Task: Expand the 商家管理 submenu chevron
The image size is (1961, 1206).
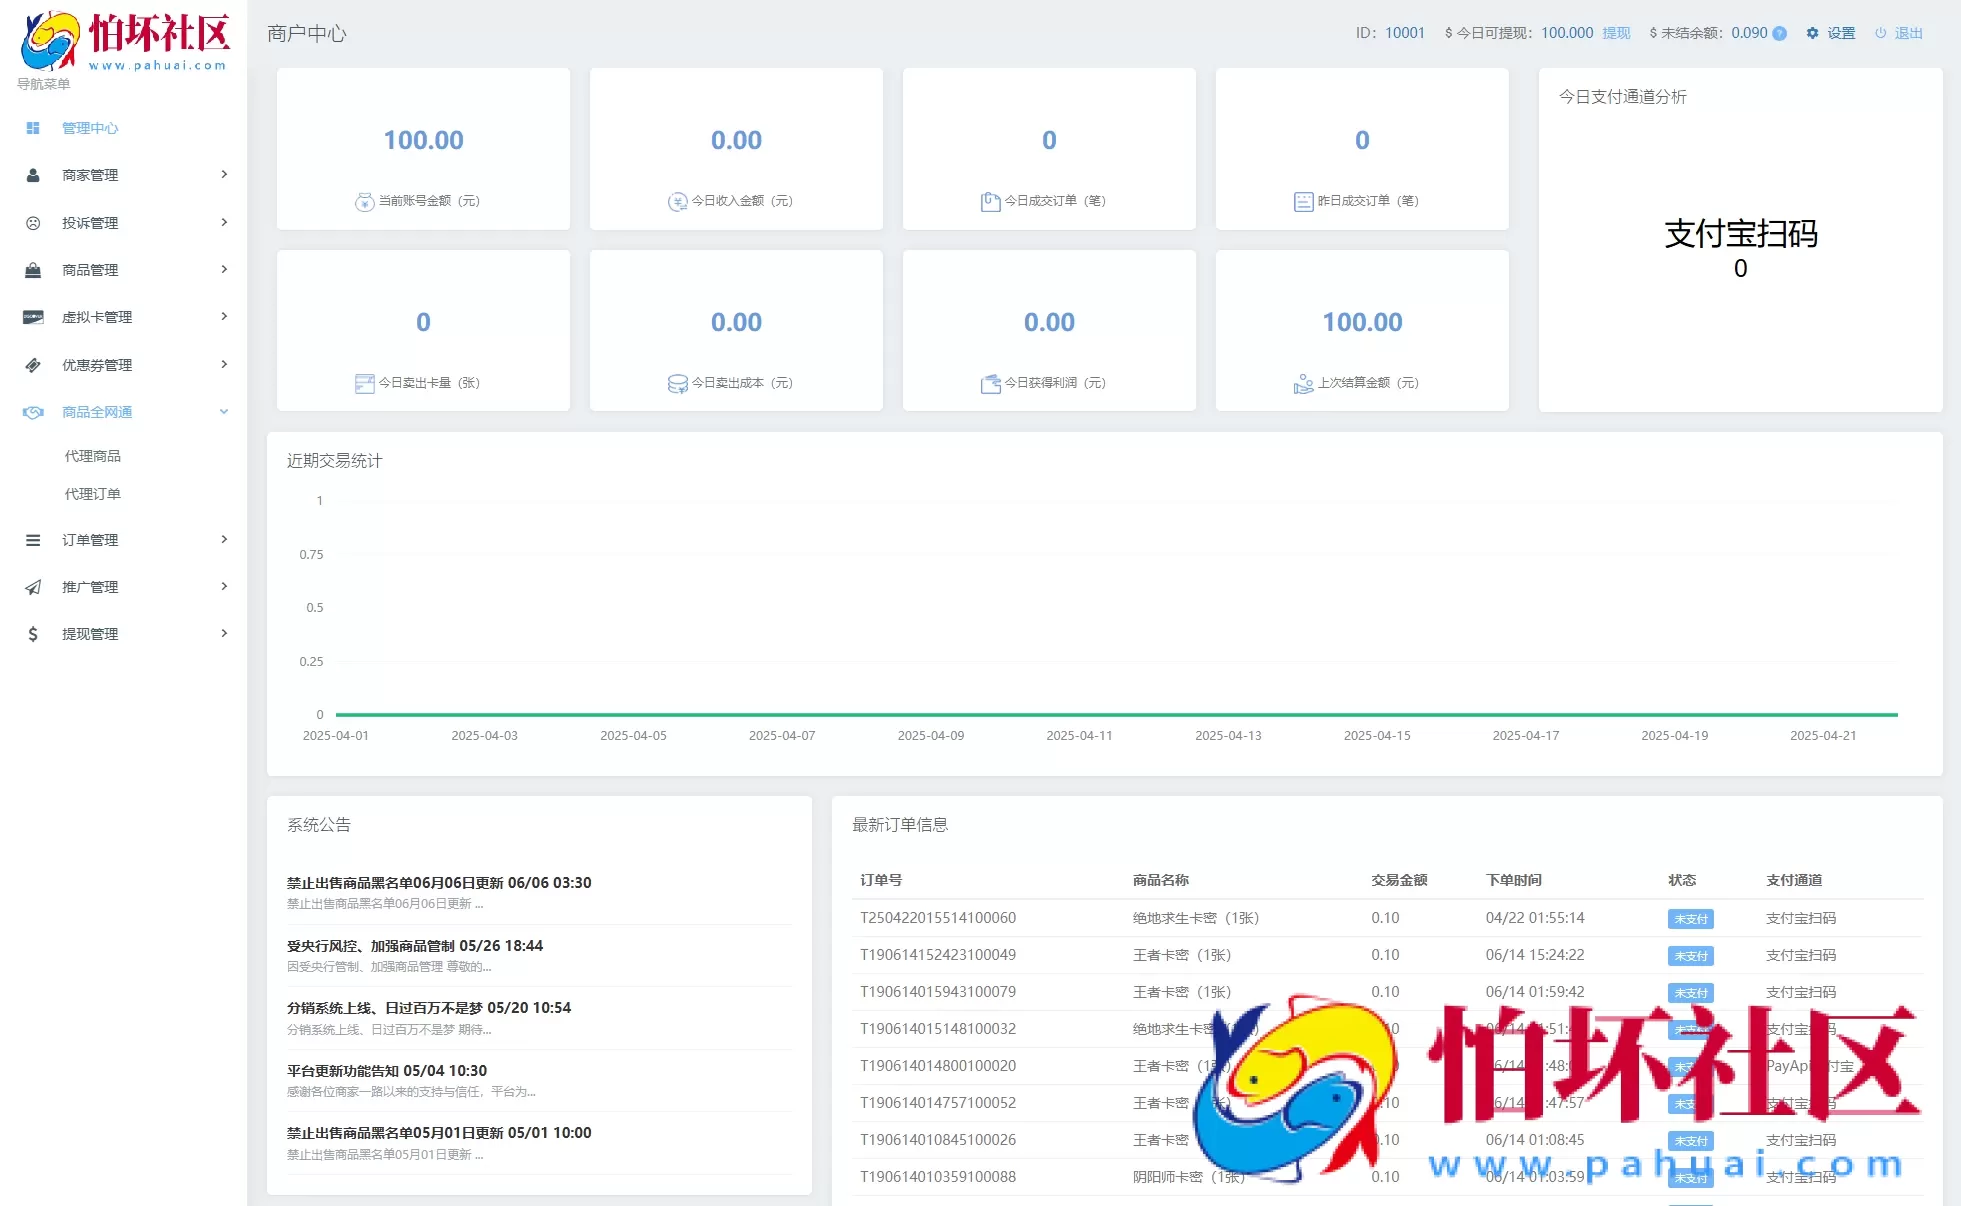Action: [224, 174]
